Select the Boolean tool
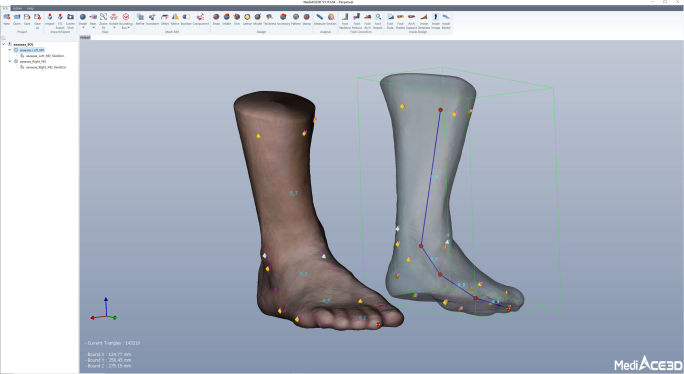The height and width of the screenshot is (374, 684). coord(186,19)
